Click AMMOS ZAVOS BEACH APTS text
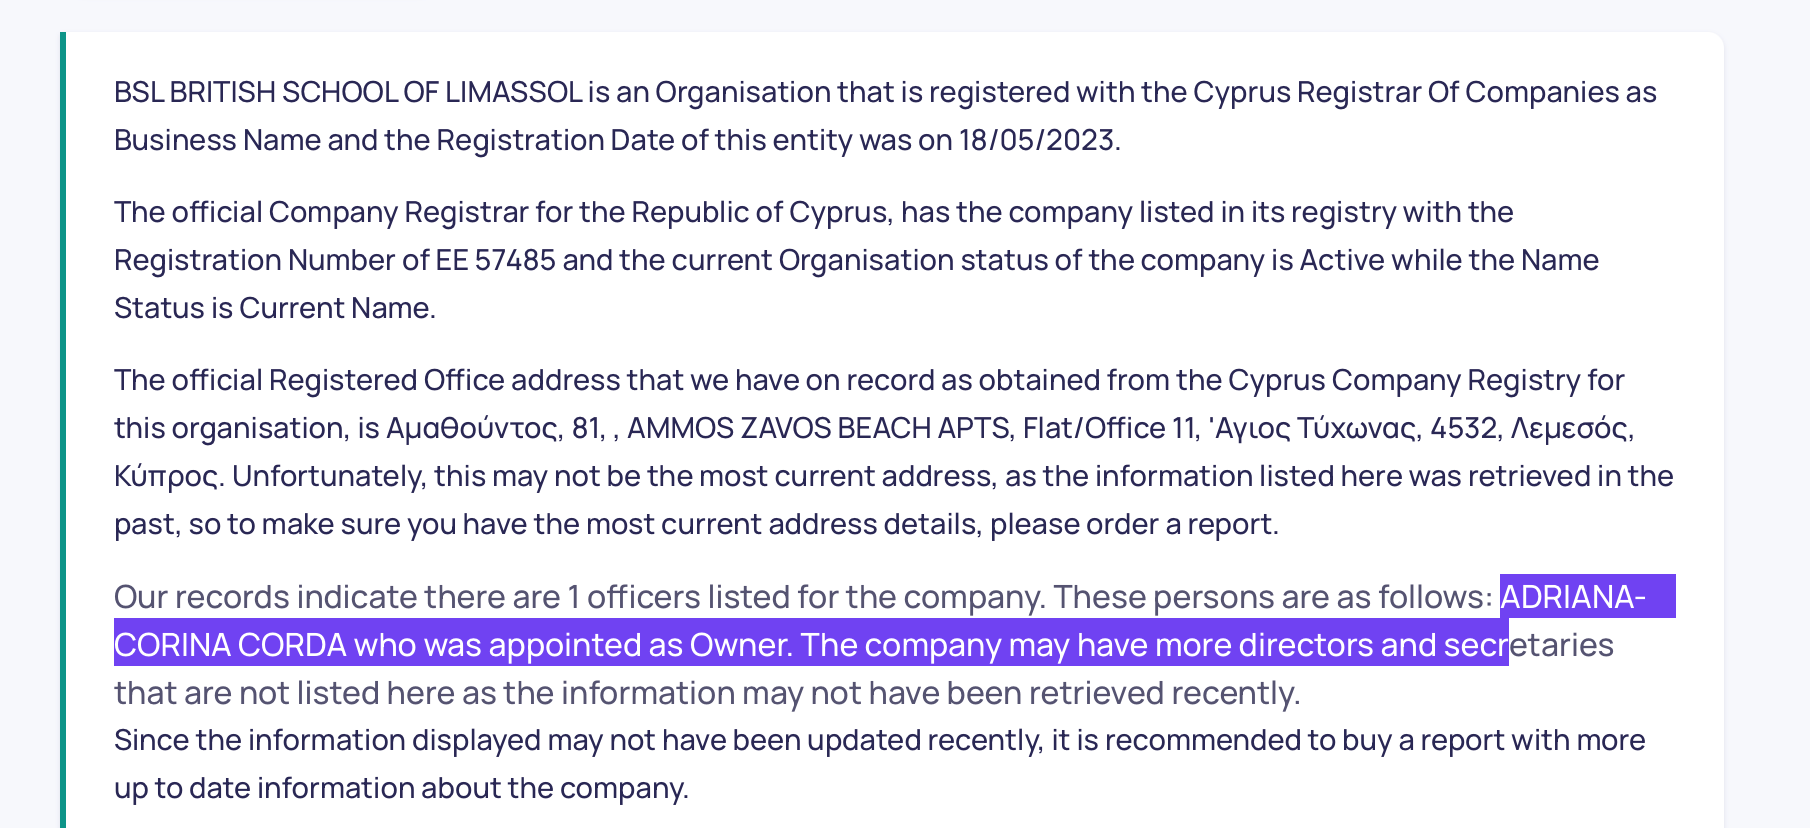The image size is (1810, 828). 818,428
